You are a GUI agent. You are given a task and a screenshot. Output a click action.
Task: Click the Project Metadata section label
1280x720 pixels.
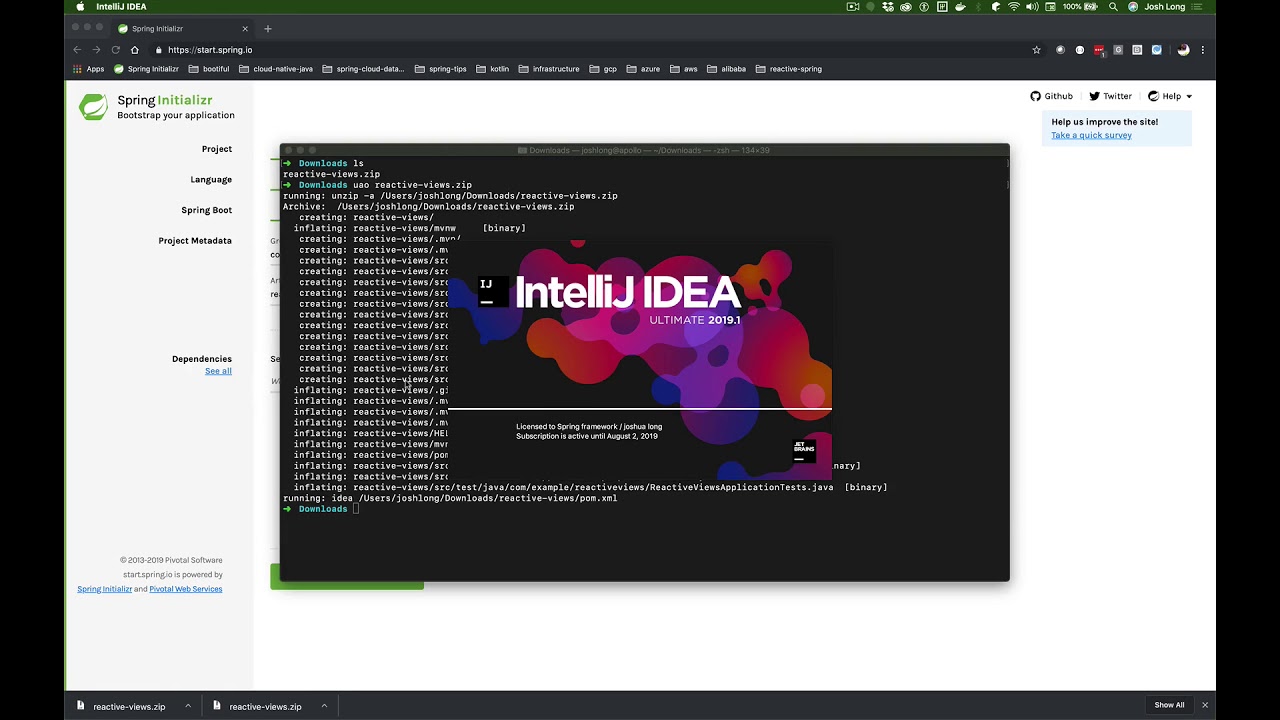[195, 241]
